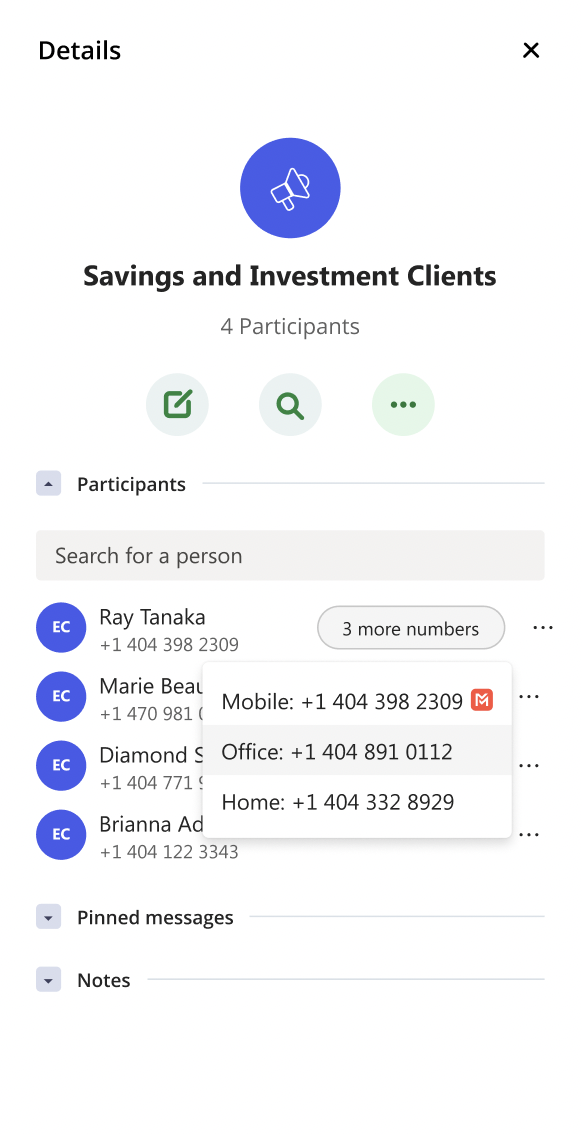Open options menu for Ray Tanaka
This screenshot has height=1134, width=582.
[543, 627]
